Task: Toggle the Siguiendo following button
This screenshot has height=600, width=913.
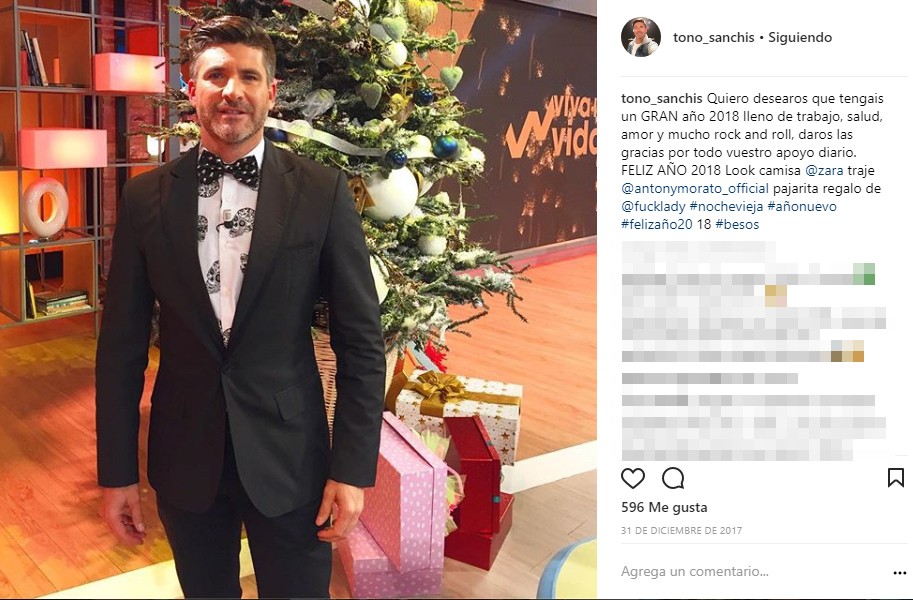Action: (x=800, y=37)
